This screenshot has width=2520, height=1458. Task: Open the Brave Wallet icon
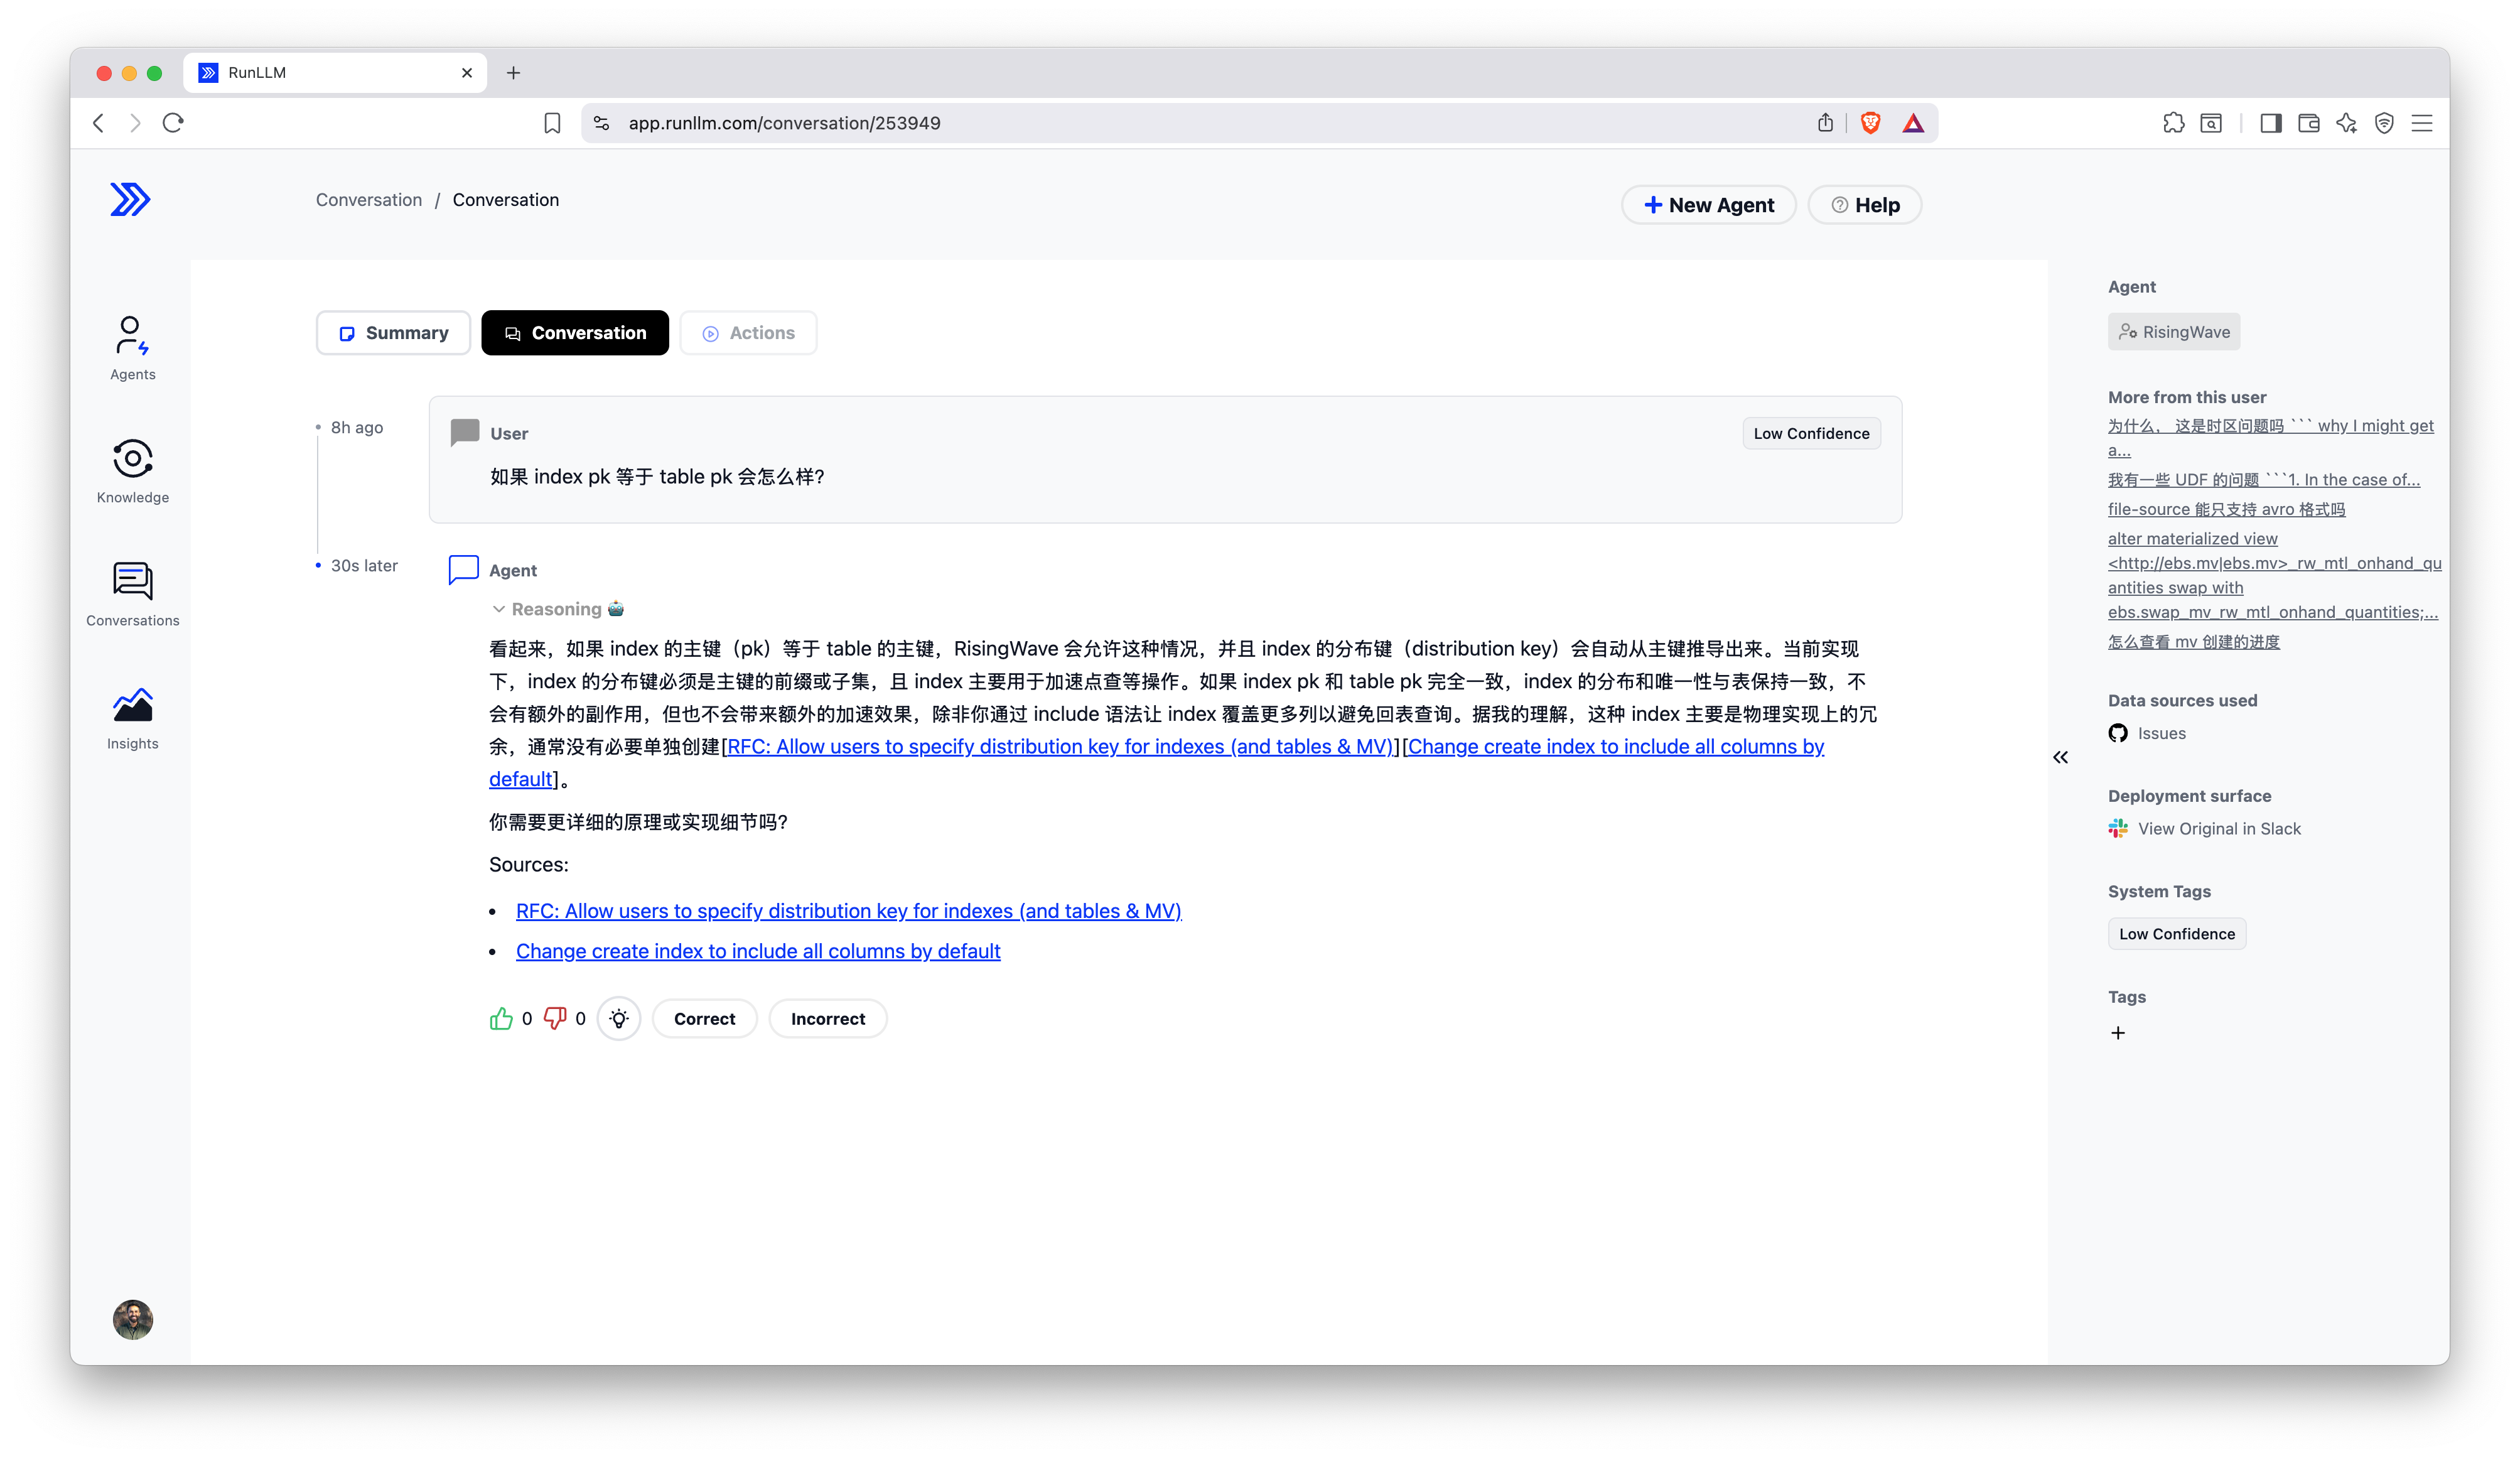pos(2309,123)
